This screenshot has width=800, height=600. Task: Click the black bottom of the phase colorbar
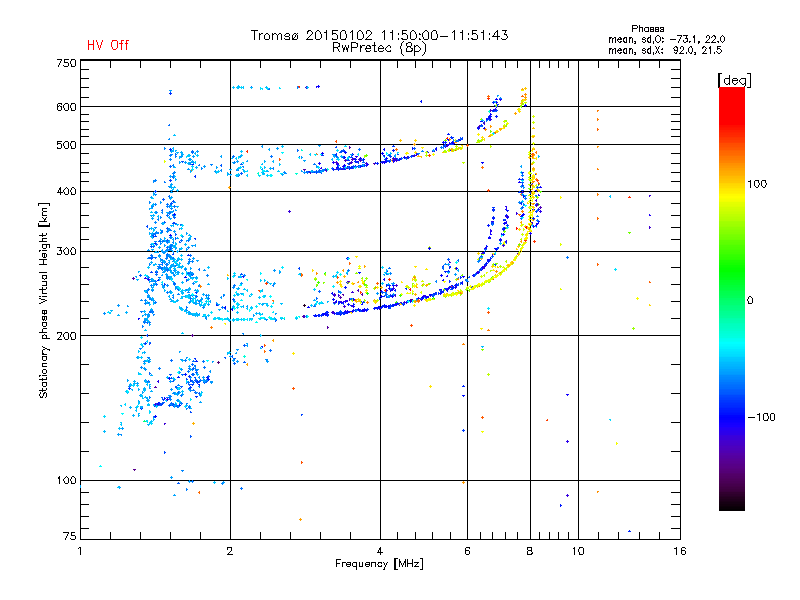[732, 503]
